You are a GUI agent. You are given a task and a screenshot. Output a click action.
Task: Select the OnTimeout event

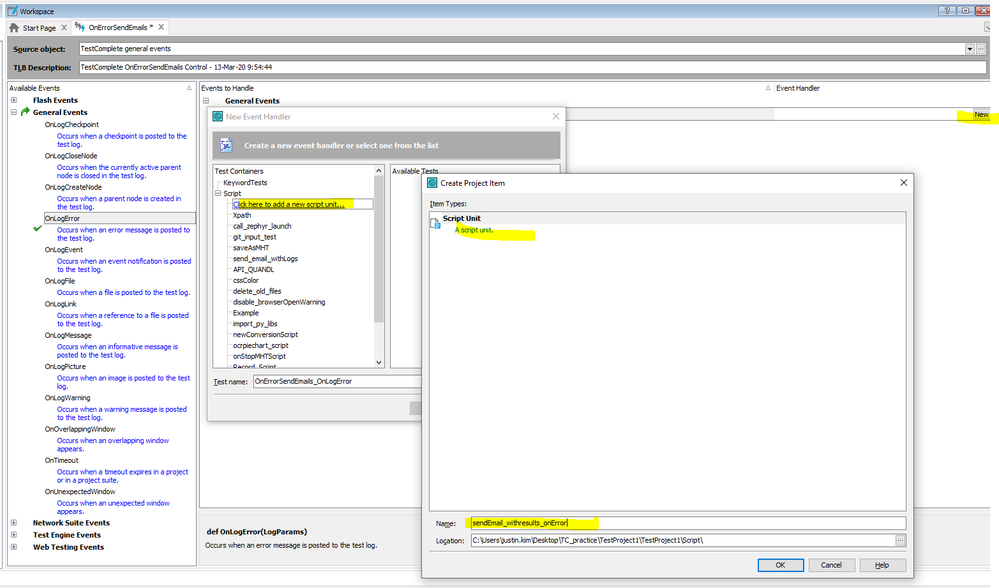pyautogui.click(x=61, y=460)
